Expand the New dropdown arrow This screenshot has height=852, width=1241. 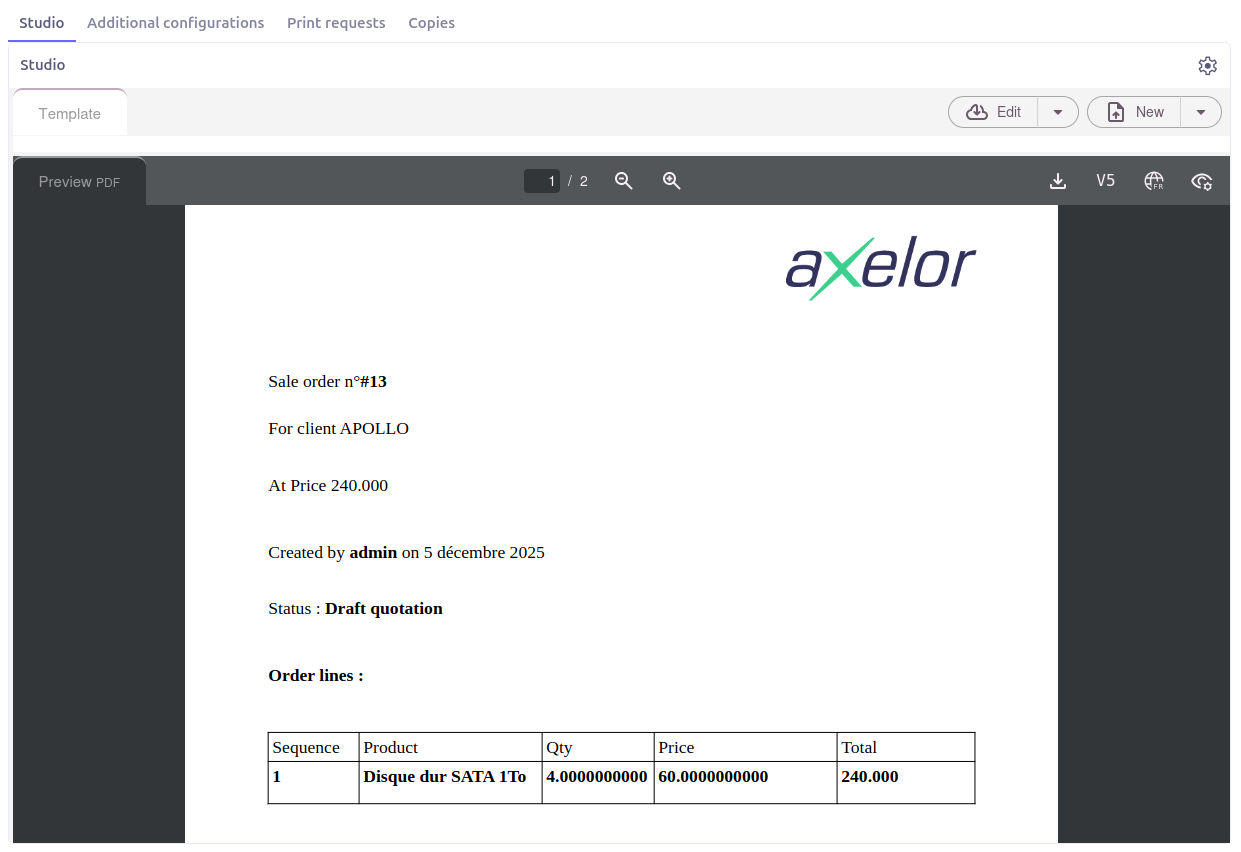[x=1201, y=112]
